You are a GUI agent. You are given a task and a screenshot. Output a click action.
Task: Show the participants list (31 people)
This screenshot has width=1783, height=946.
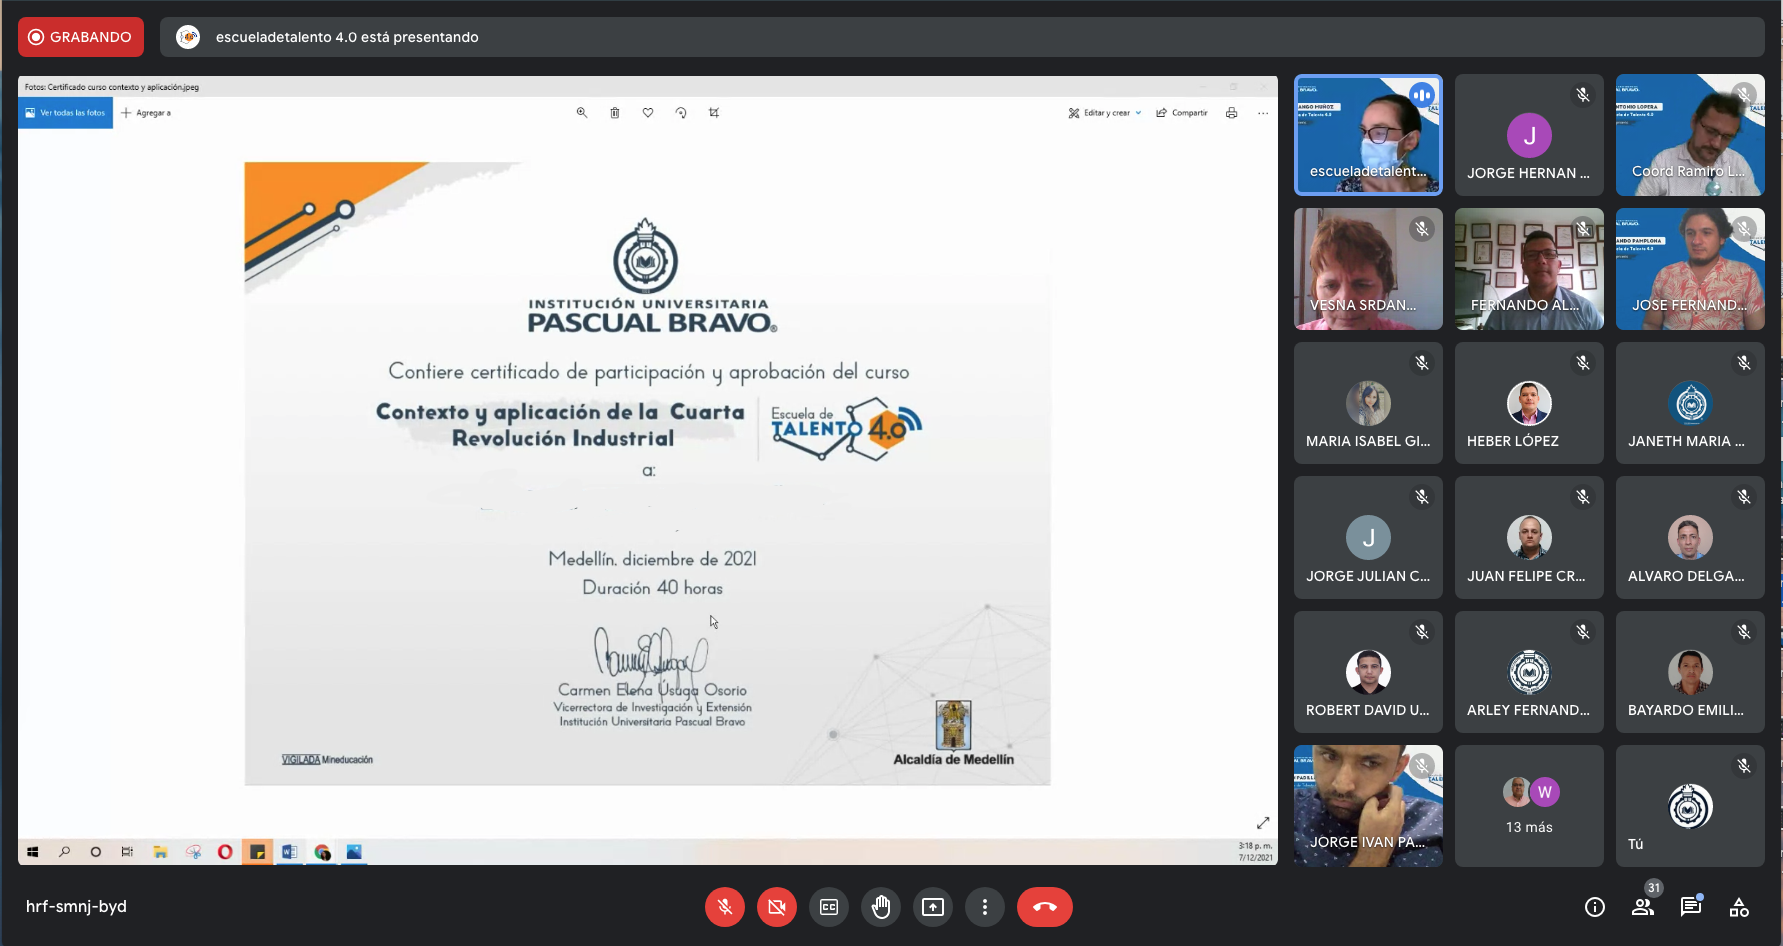1643,907
